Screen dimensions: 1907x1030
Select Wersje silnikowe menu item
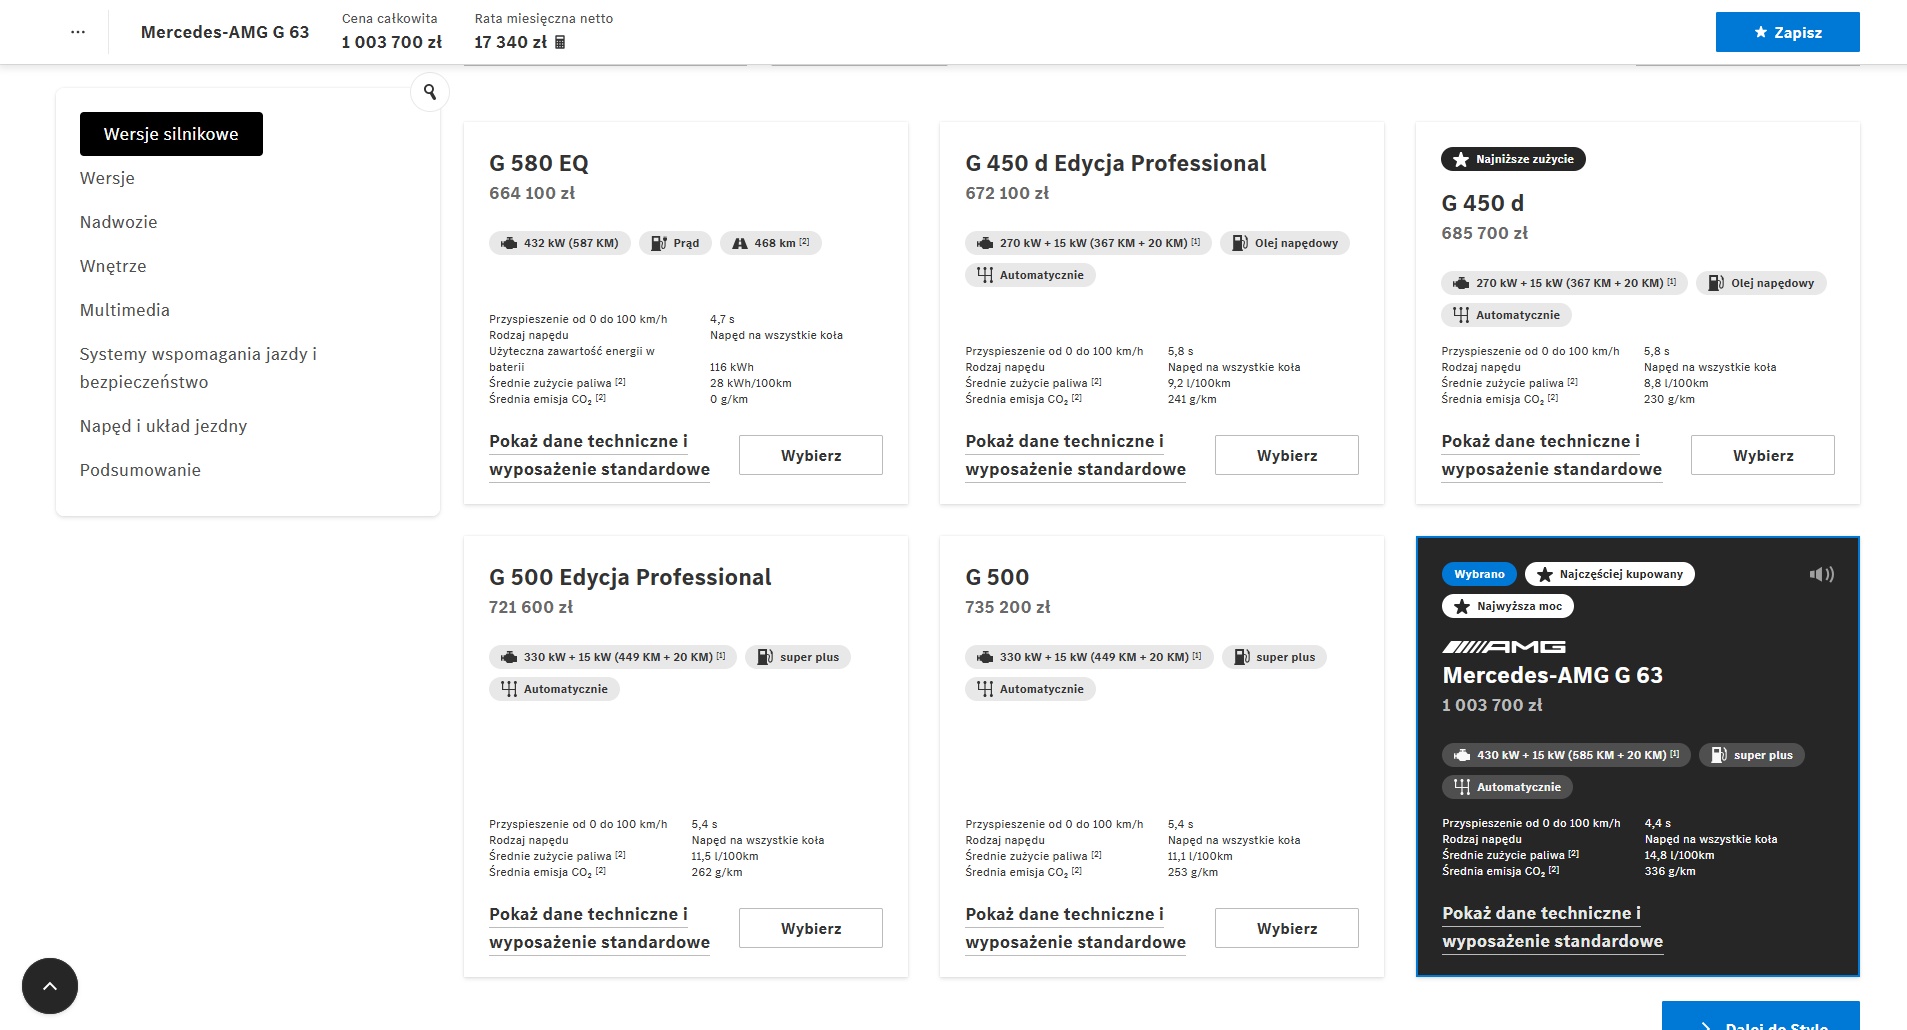coord(171,134)
